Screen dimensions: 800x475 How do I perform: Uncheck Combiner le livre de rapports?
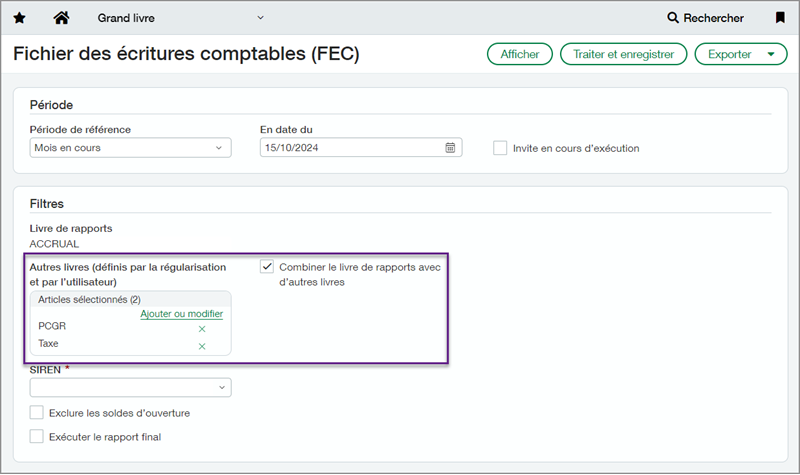(x=267, y=267)
